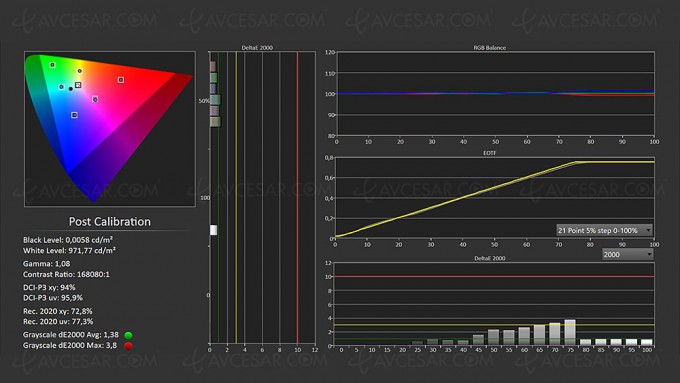
Task: Click the red target point on CIE chart
Action: click(121, 80)
